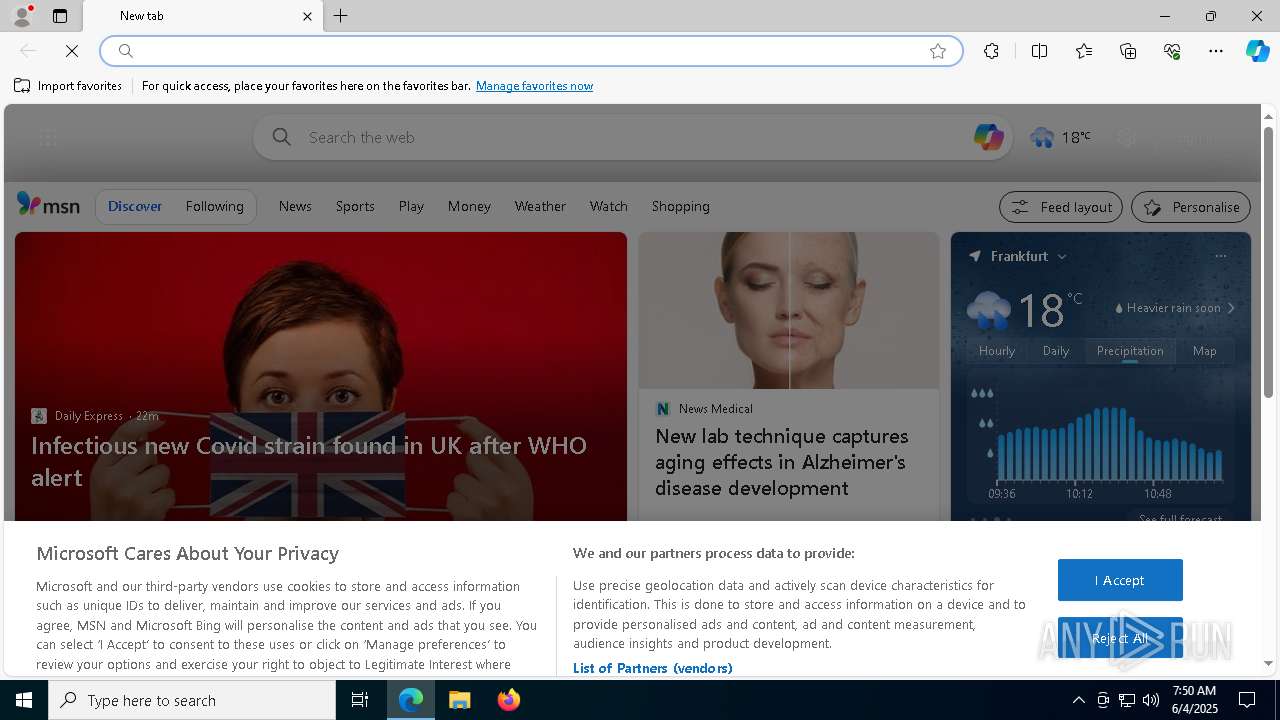Open the Shopping section

[680, 206]
